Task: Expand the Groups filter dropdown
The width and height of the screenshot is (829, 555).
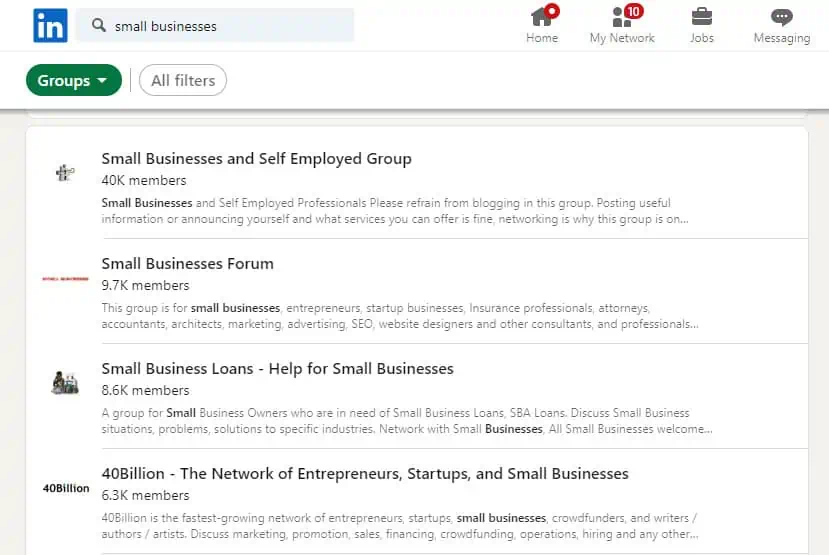Action: 73,80
